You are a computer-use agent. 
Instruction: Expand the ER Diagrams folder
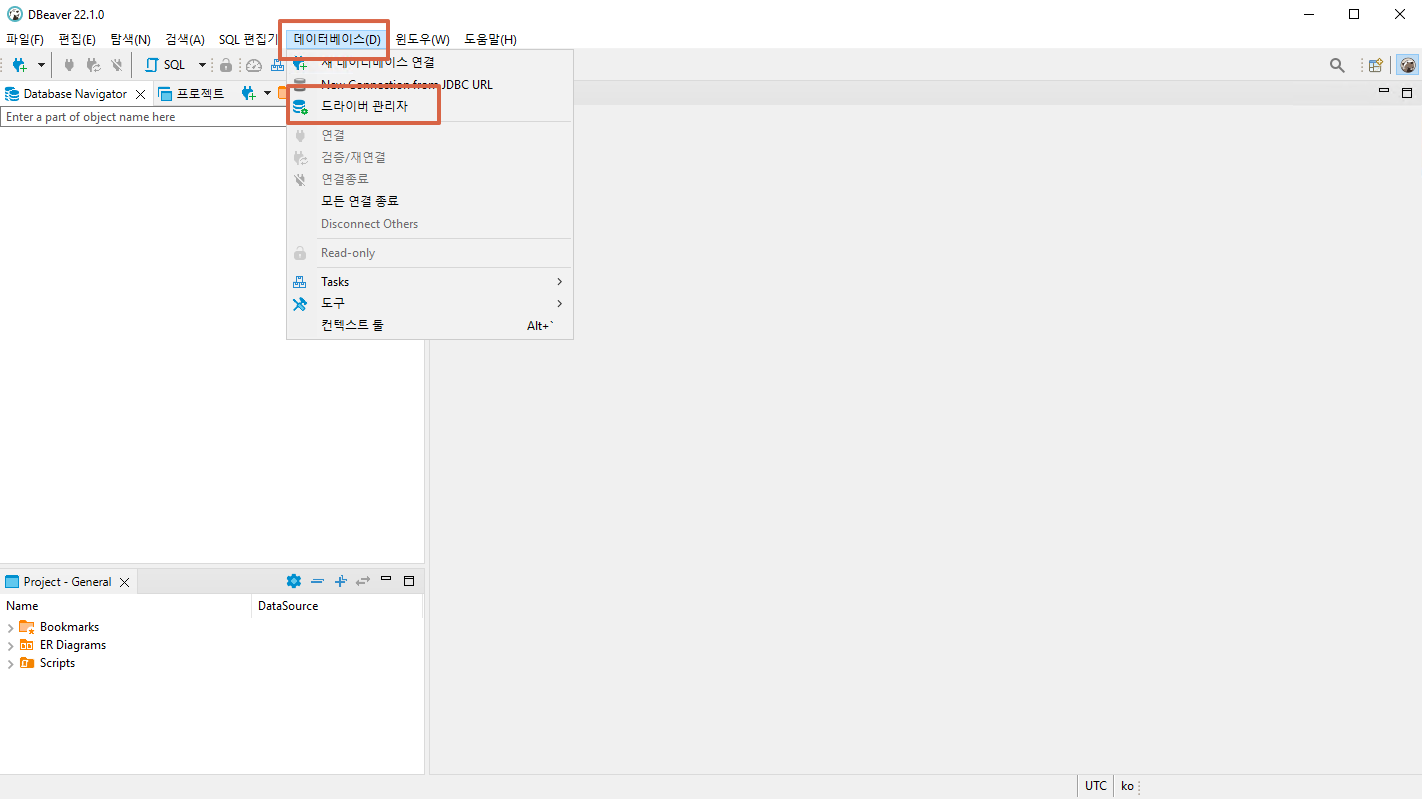pos(10,646)
